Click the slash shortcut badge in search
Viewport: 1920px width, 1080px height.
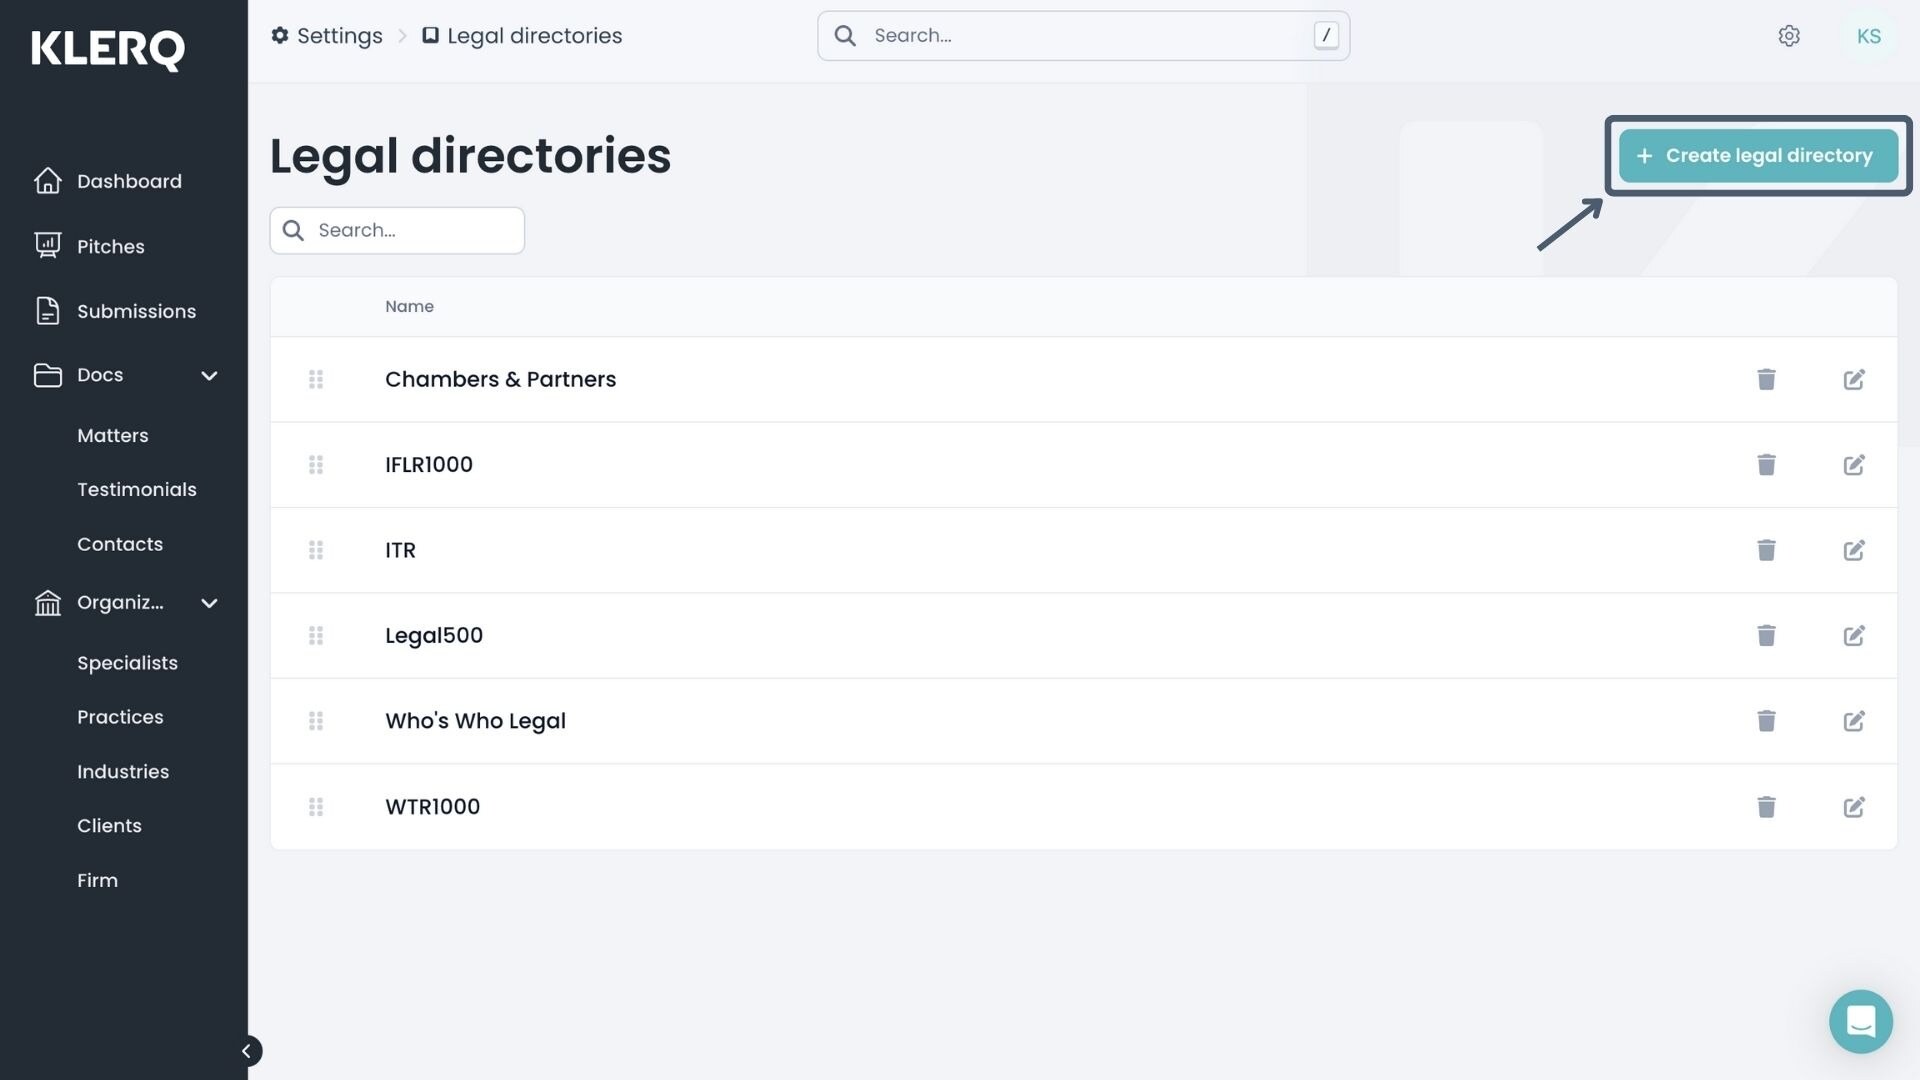1326,36
